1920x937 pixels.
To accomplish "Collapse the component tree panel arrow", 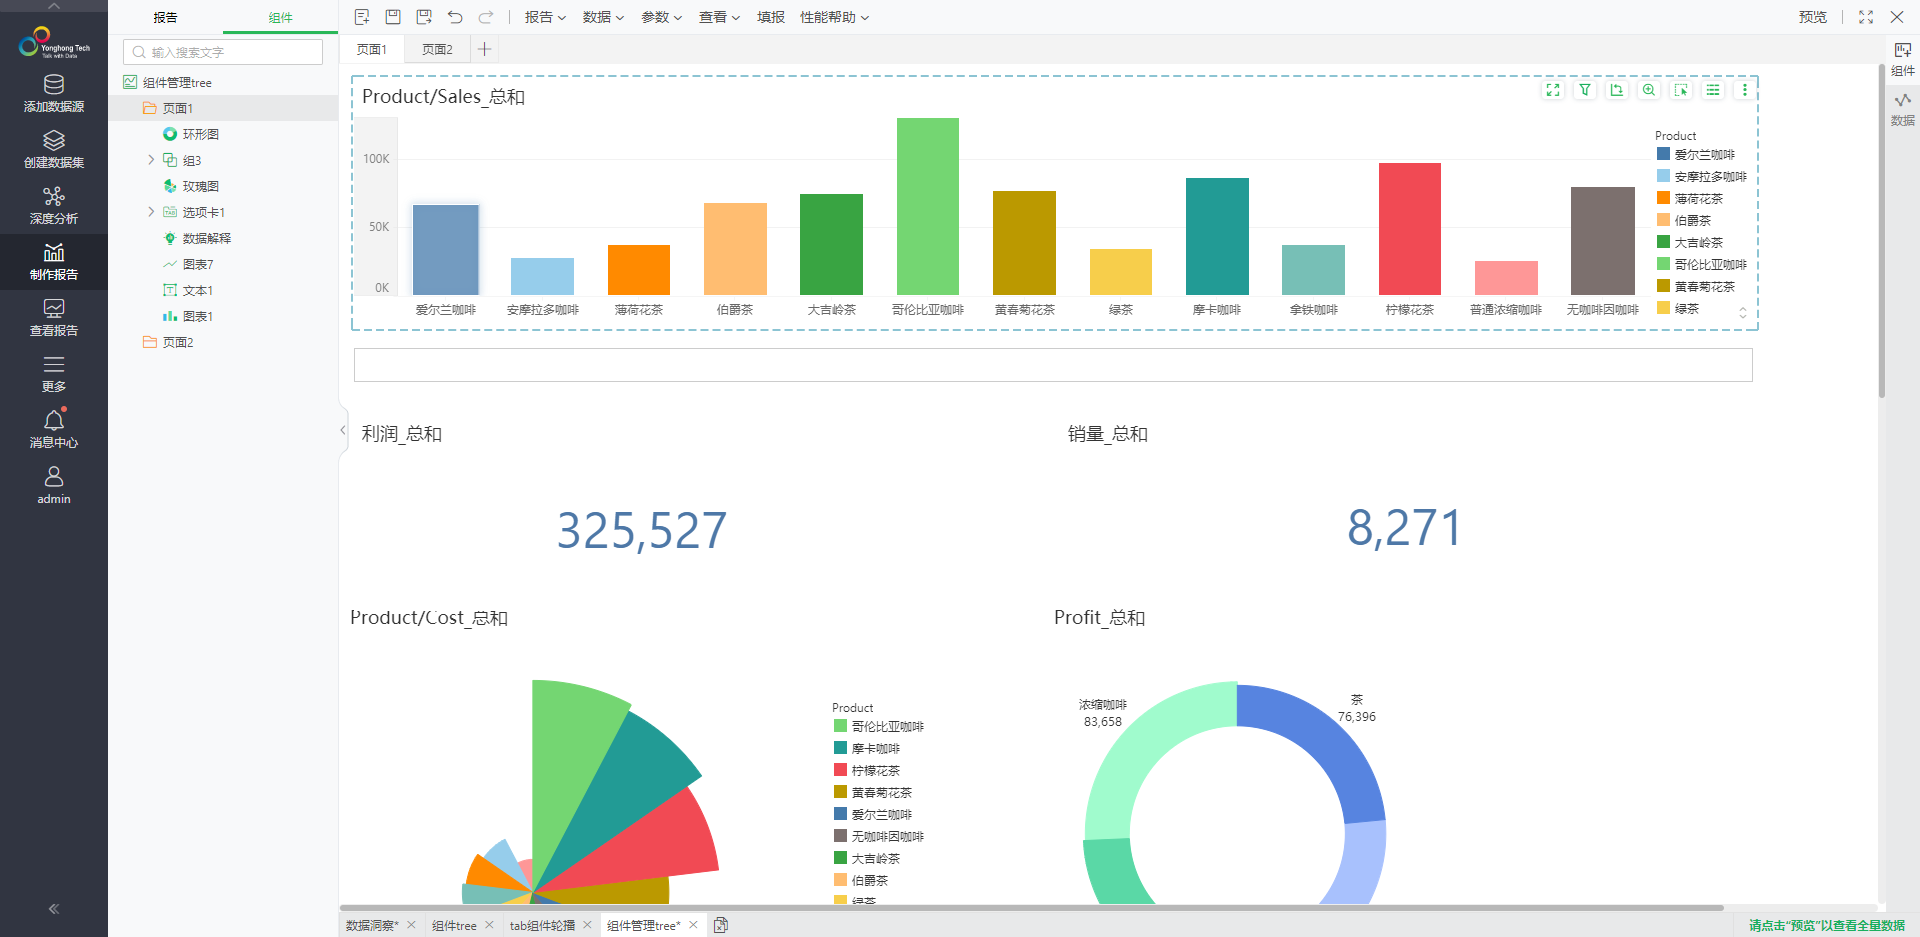I will 343,430.
